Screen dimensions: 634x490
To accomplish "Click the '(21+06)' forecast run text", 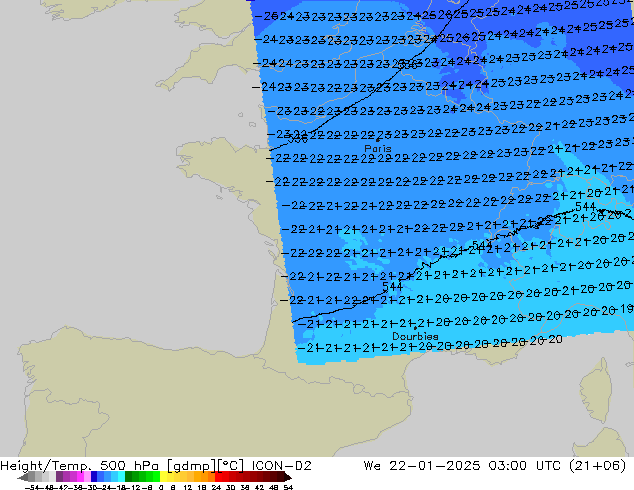I will coord(598,466).
